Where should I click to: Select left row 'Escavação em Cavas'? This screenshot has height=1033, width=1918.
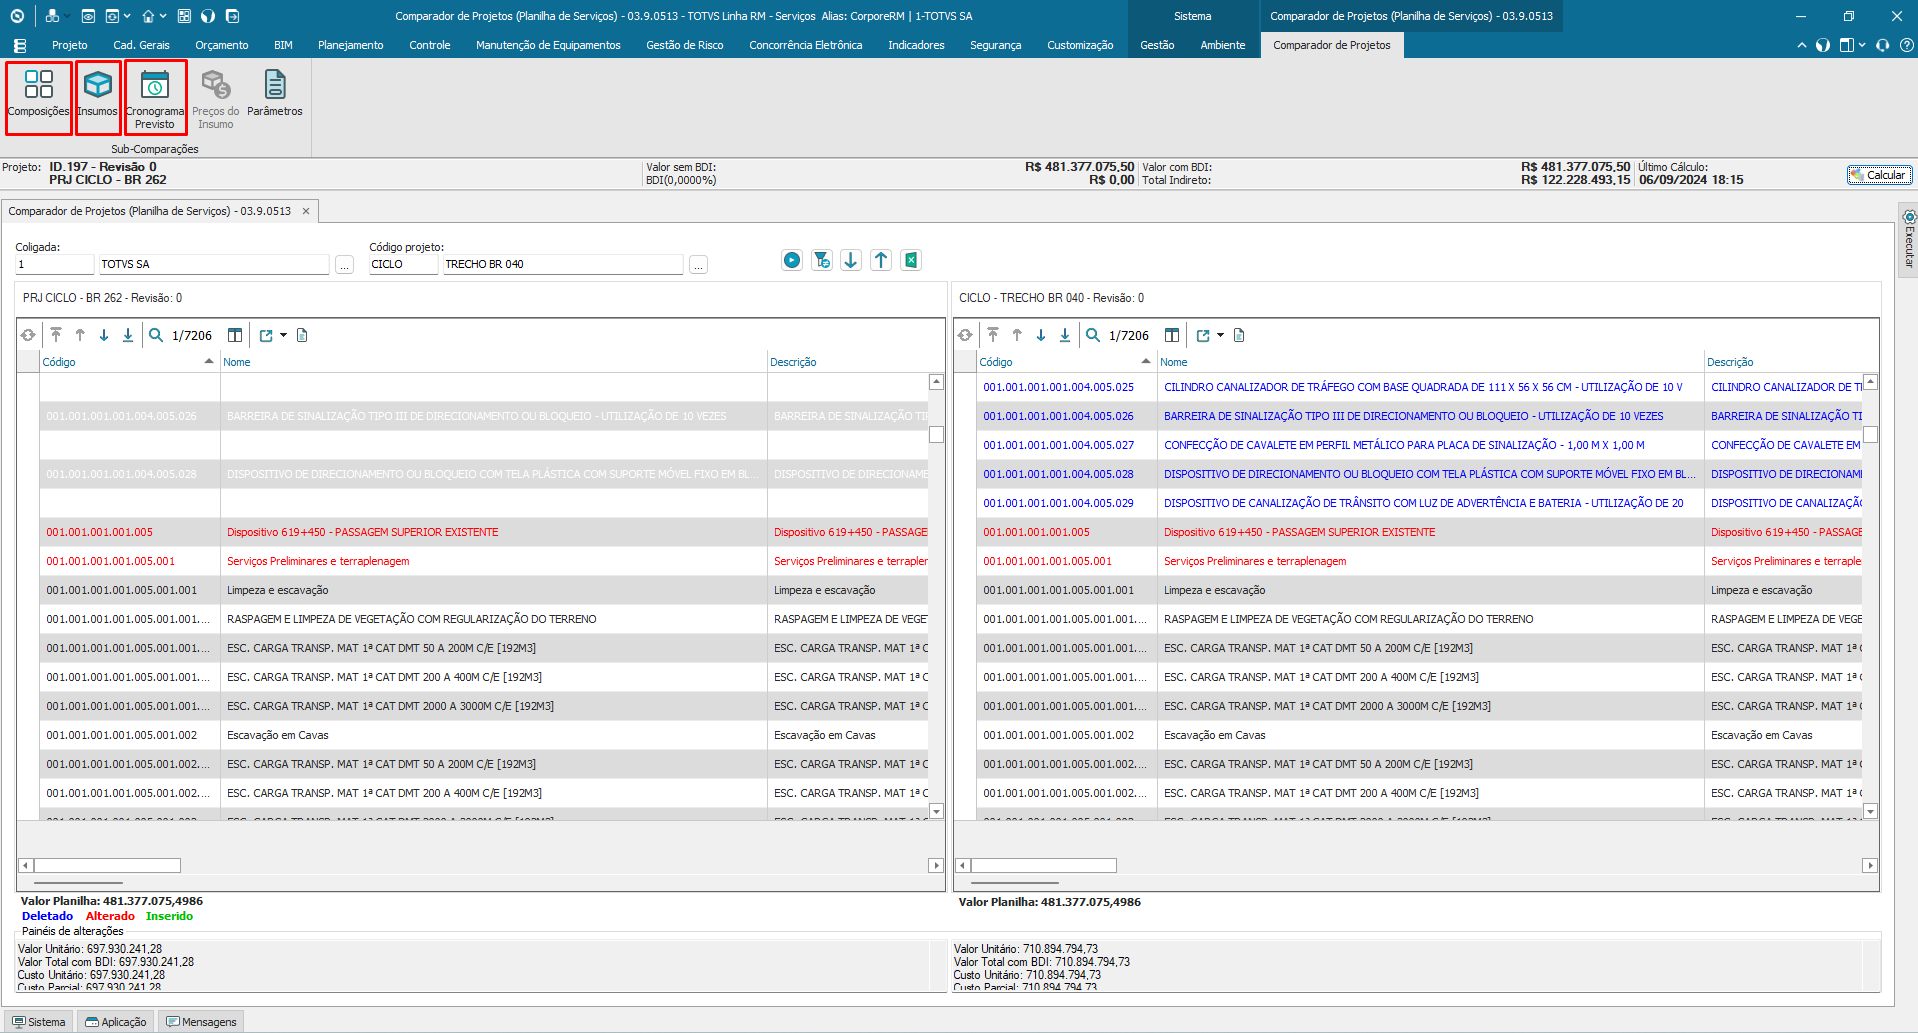(x=485, y=735)
